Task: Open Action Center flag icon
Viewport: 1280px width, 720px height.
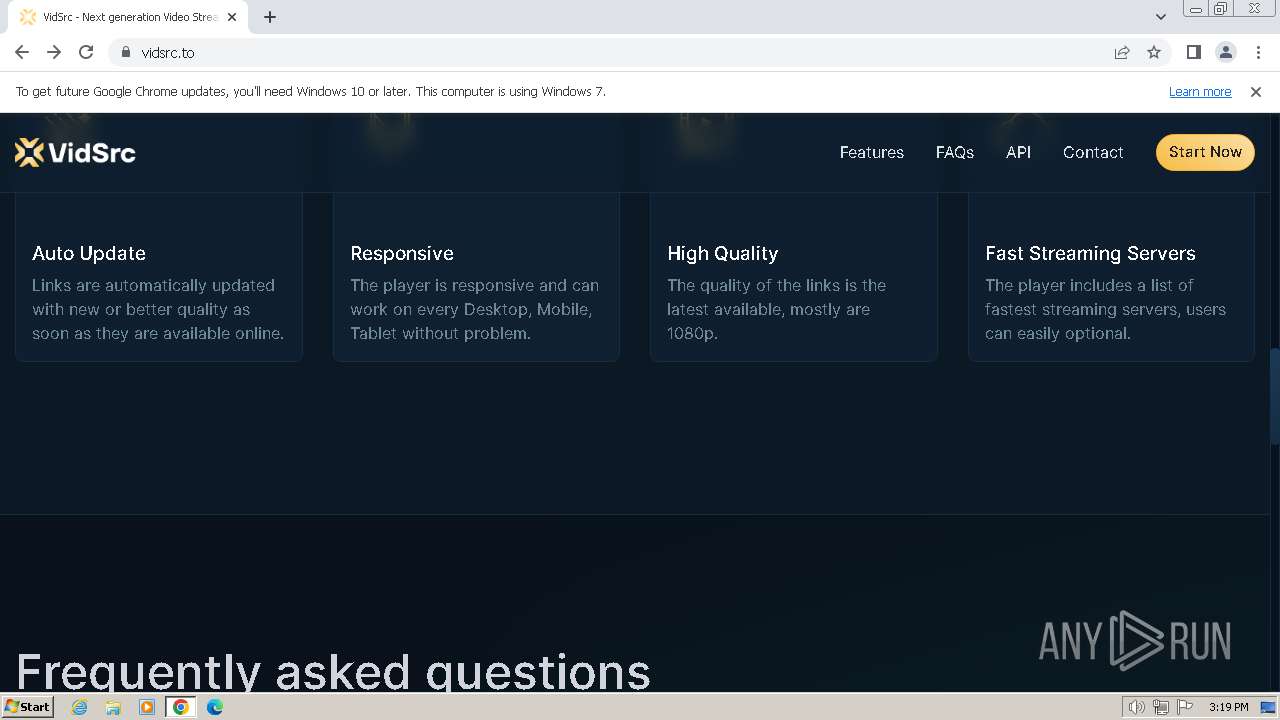Action: click(x=1185, y=707)
